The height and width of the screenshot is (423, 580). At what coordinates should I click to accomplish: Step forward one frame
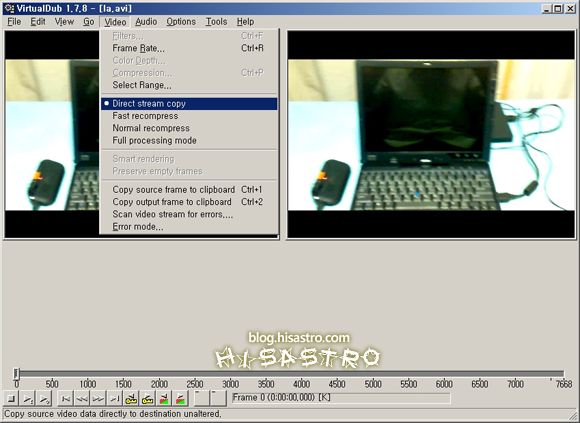(98, 399)
